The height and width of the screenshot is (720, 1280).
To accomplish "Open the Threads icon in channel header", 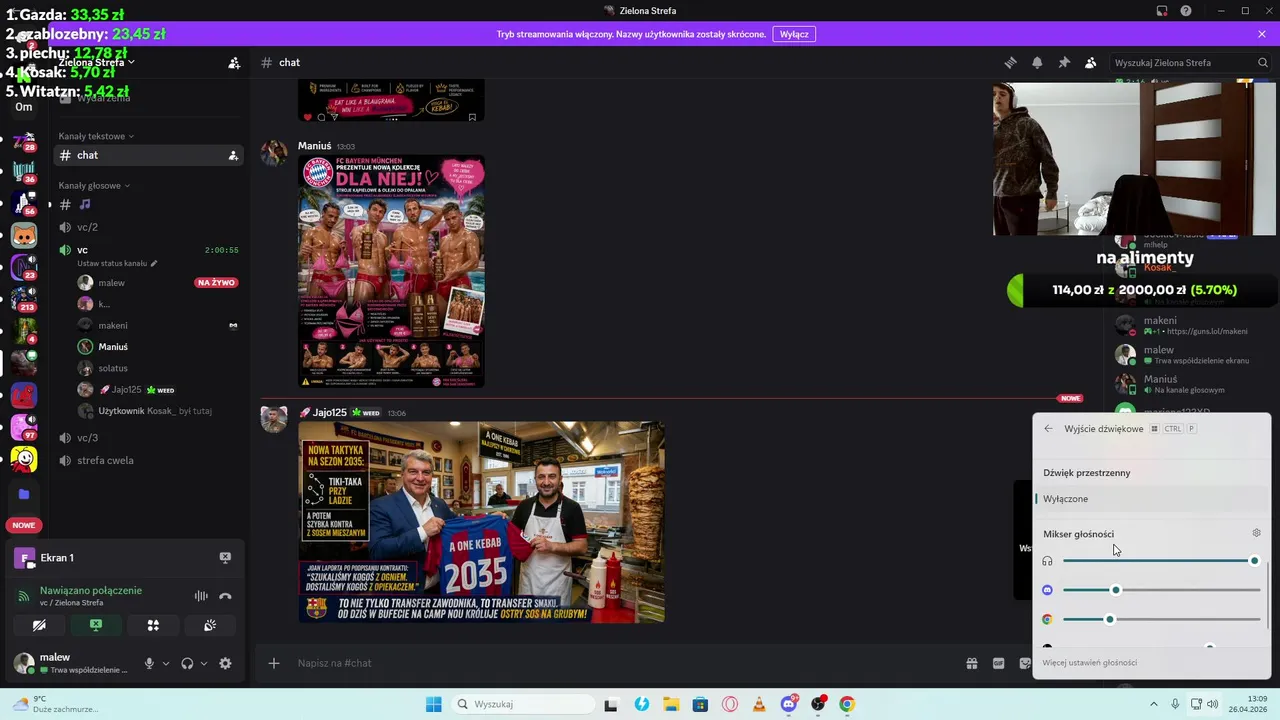I will point(1010,62).
